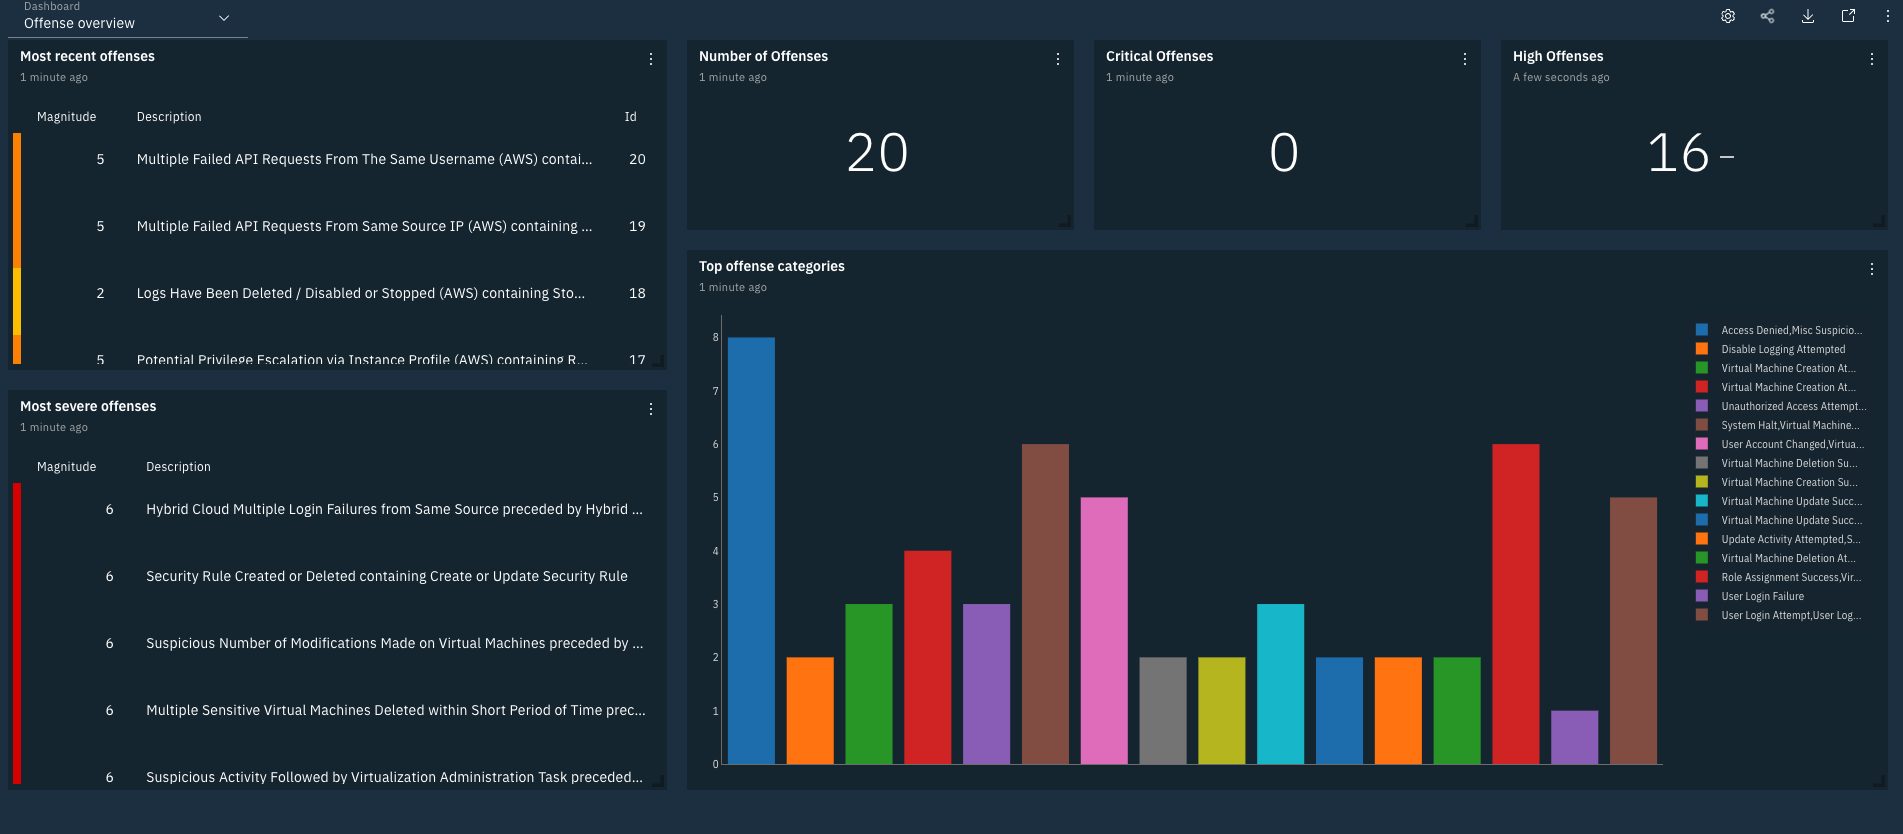Open the dashboard-level overflow menu
This screenshot has height=834, width=1903.
[x=1888, y=16]
